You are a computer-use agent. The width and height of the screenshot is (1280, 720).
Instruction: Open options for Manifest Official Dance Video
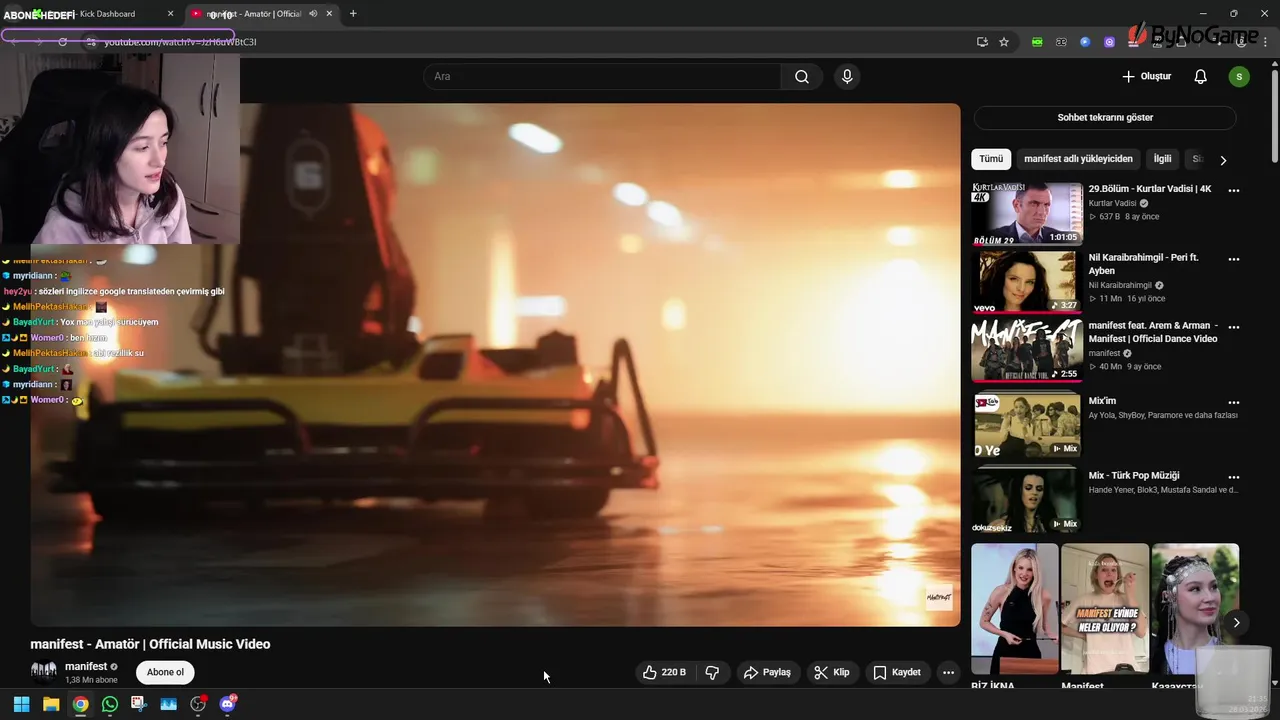click(1234, 327)
